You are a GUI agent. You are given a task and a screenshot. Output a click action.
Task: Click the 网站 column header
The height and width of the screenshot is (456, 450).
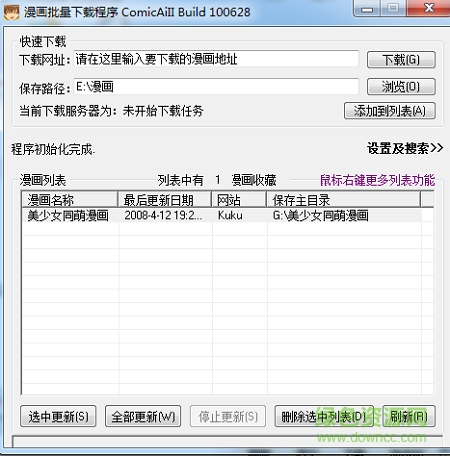point(239,200)
